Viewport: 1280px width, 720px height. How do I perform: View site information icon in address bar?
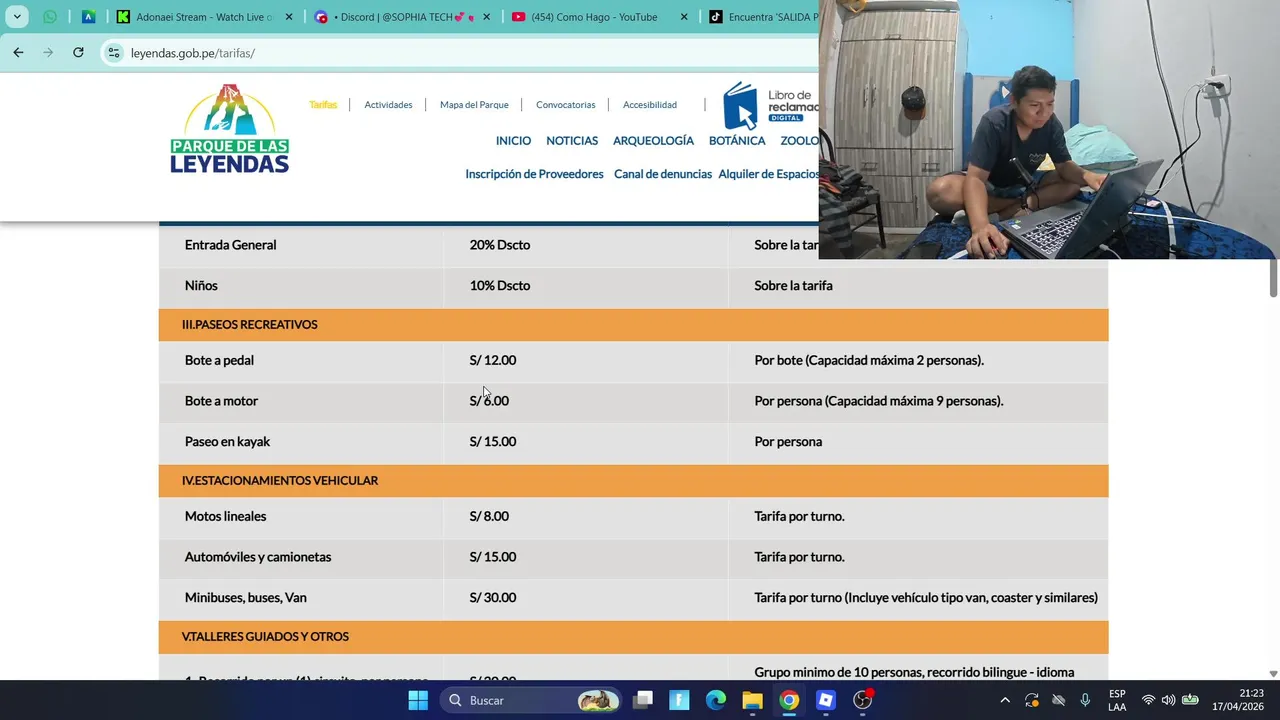tap(114, 53)
